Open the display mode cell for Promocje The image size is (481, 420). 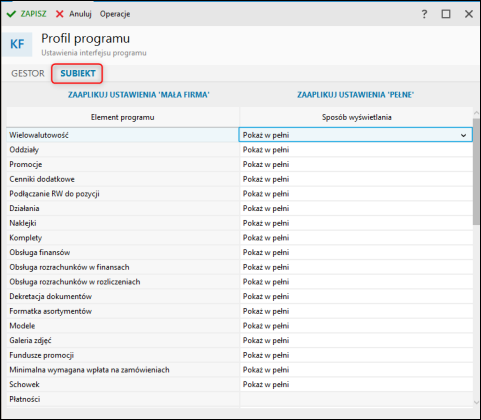(x=356, y=164)
